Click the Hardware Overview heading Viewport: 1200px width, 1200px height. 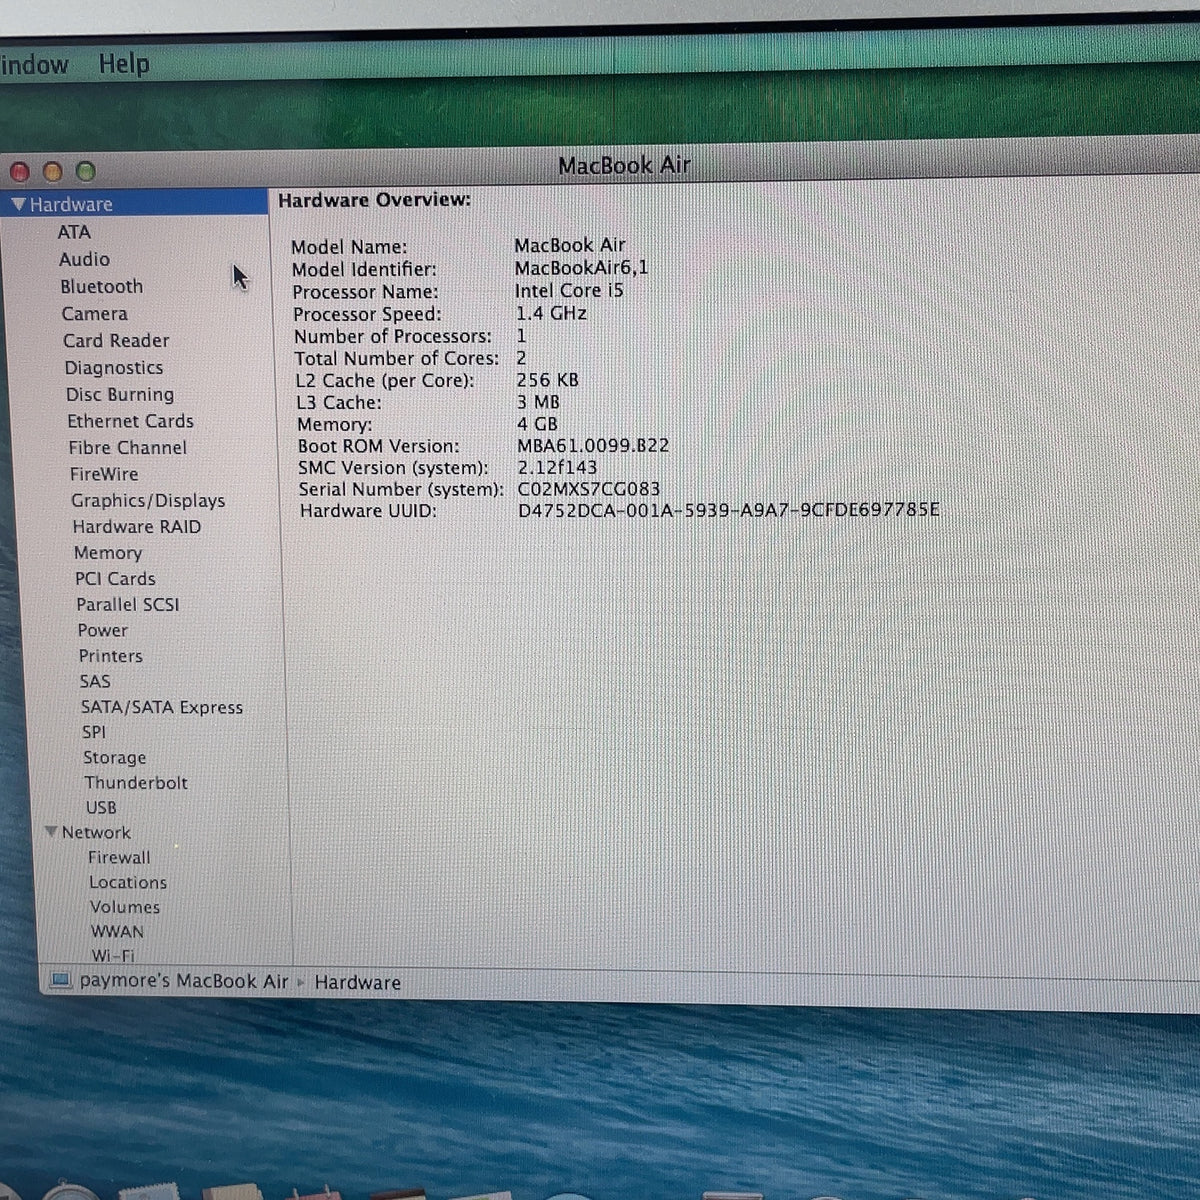click(375, 200)
